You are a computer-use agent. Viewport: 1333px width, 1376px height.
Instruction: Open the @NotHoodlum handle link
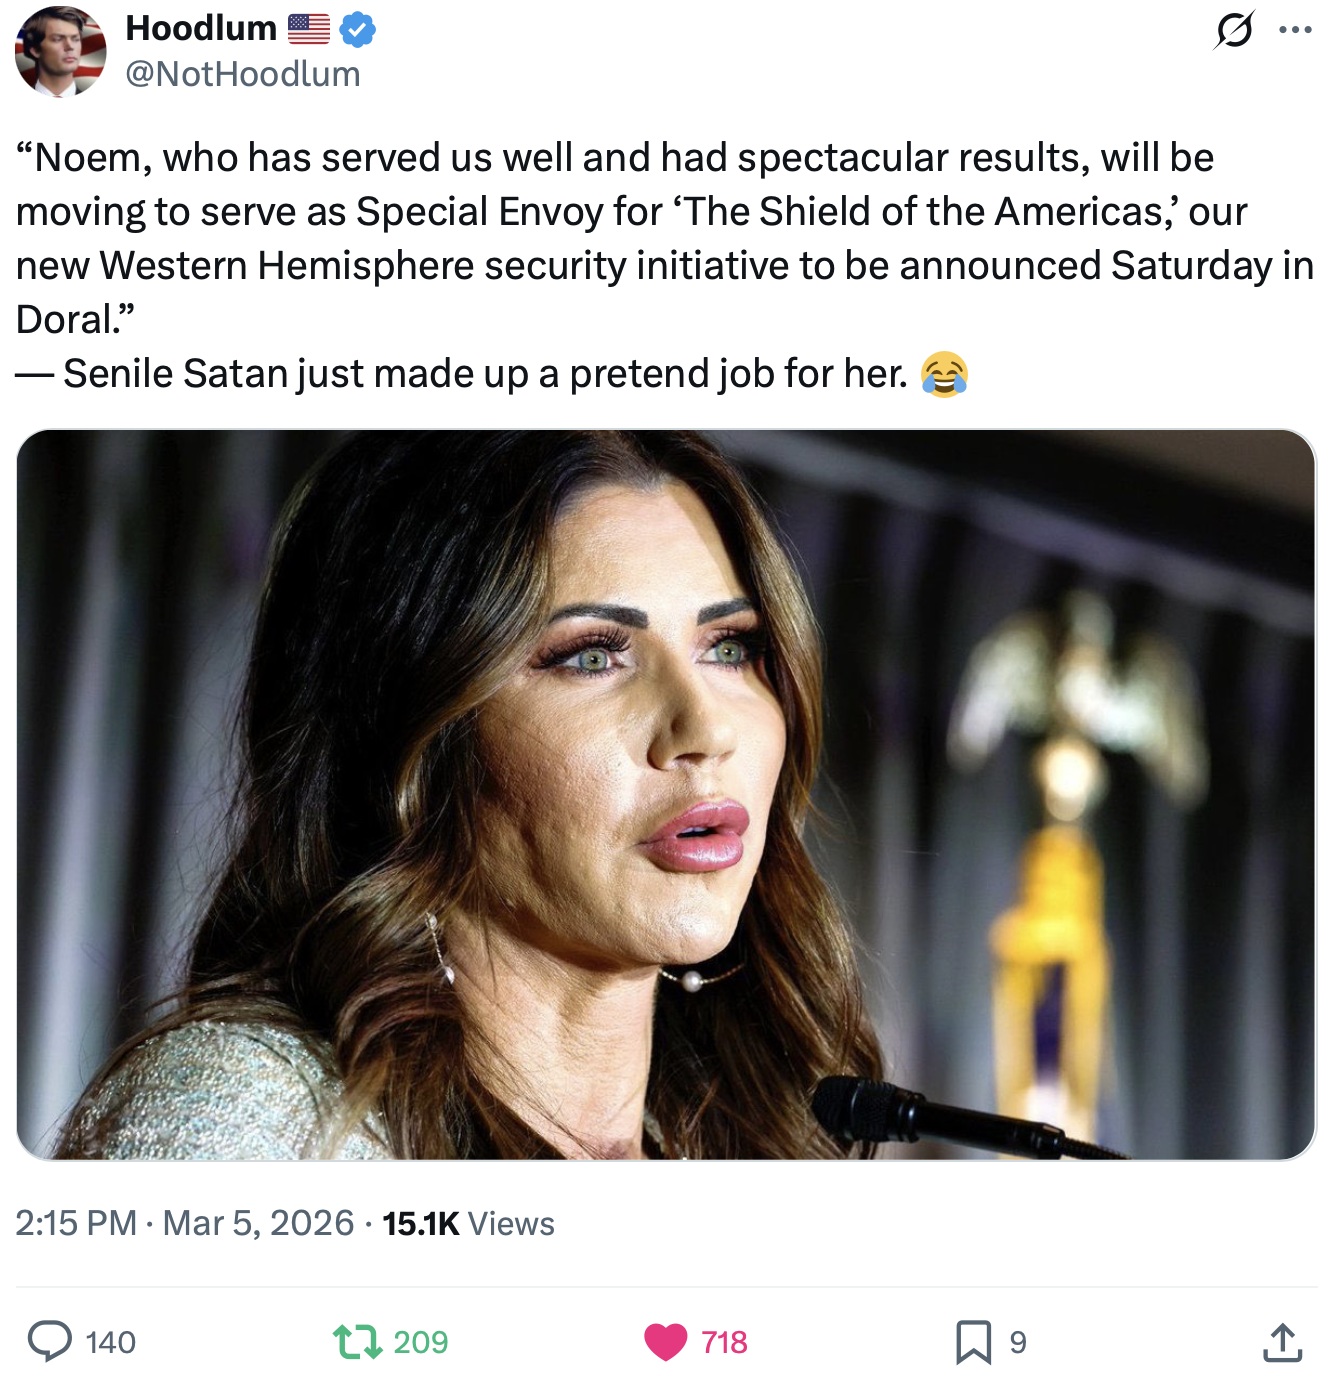(243, 74)
